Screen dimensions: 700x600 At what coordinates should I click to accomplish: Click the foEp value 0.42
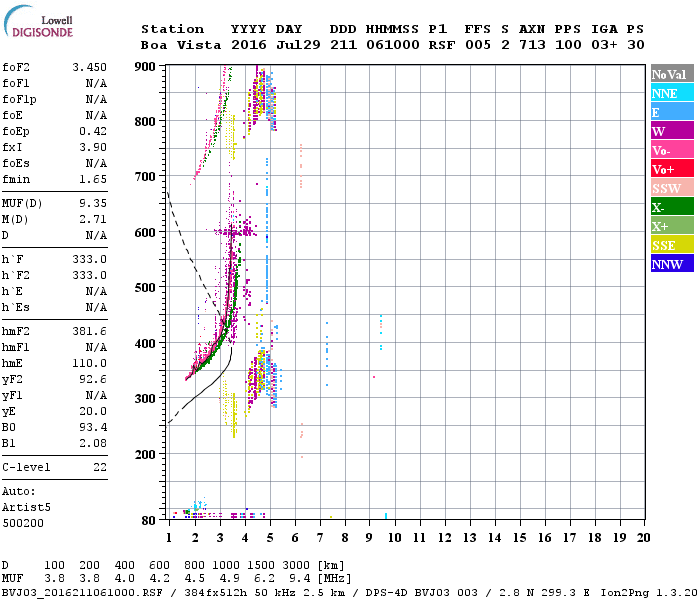pos(93,131)
